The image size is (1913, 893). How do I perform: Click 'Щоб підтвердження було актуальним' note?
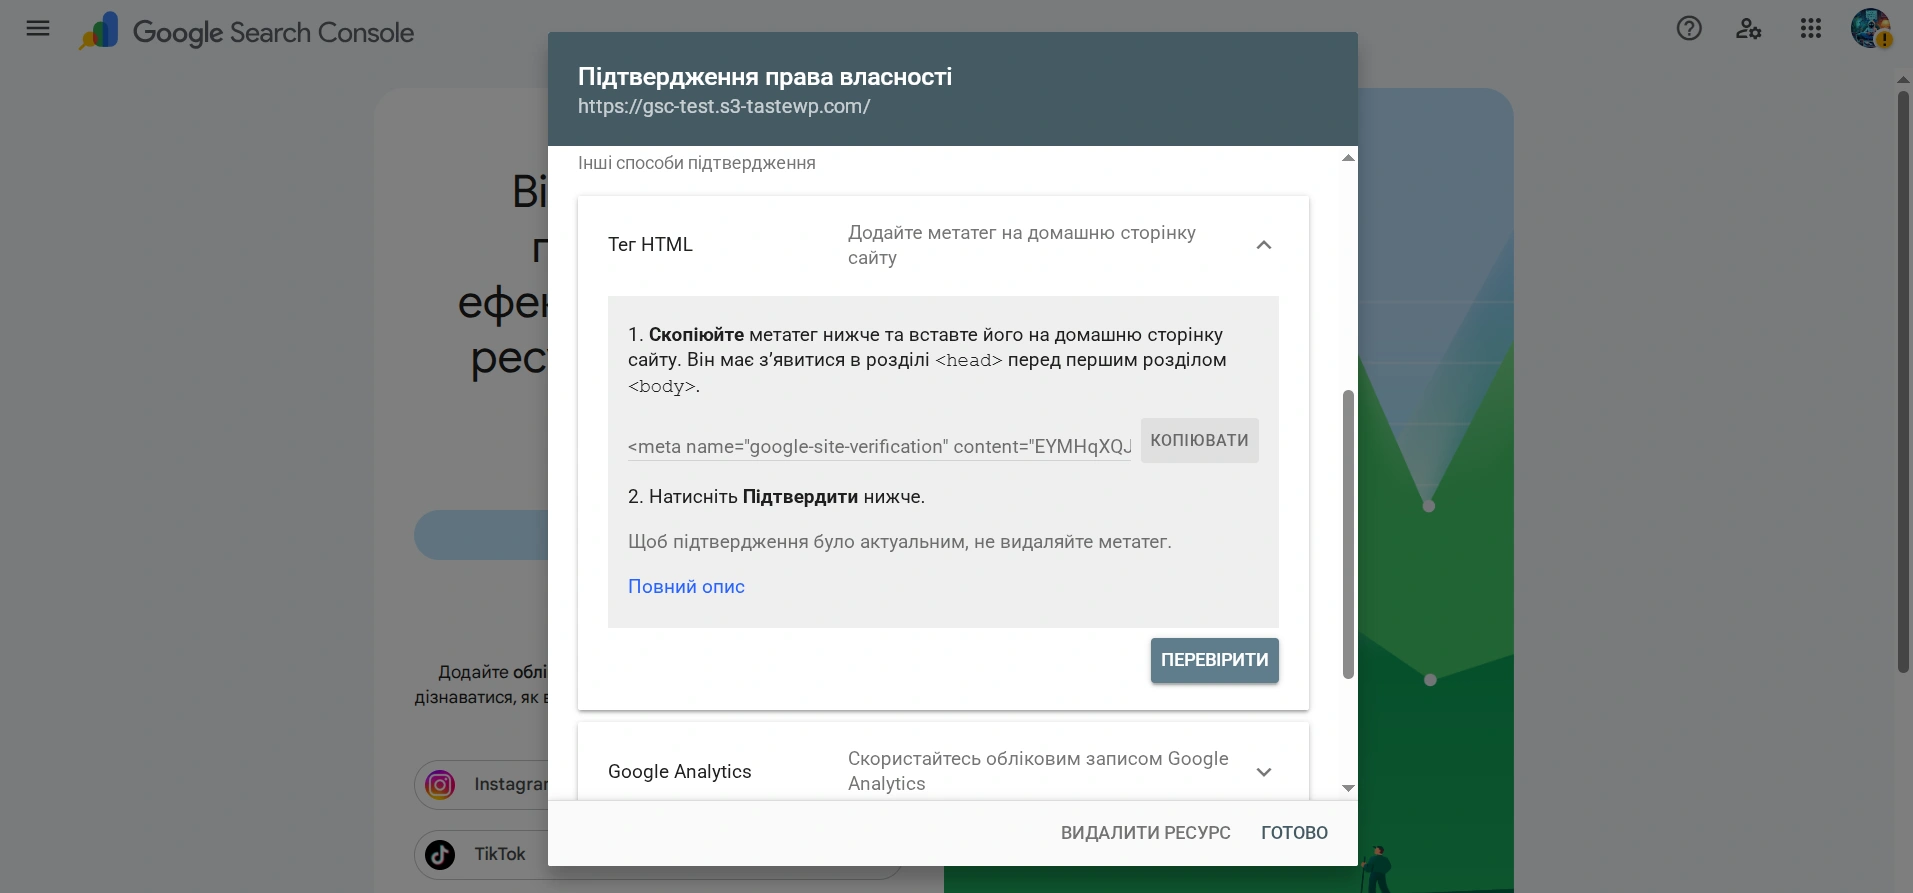click(900, 542)
